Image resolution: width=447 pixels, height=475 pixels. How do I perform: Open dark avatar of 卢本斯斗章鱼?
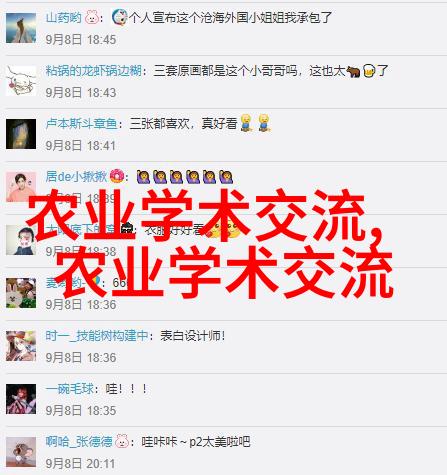[x=21, y=134]
